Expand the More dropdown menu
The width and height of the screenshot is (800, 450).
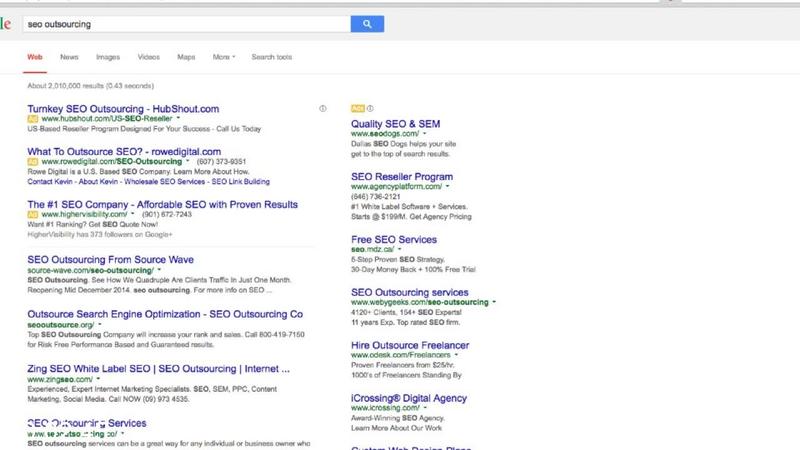tap(224, 57)
